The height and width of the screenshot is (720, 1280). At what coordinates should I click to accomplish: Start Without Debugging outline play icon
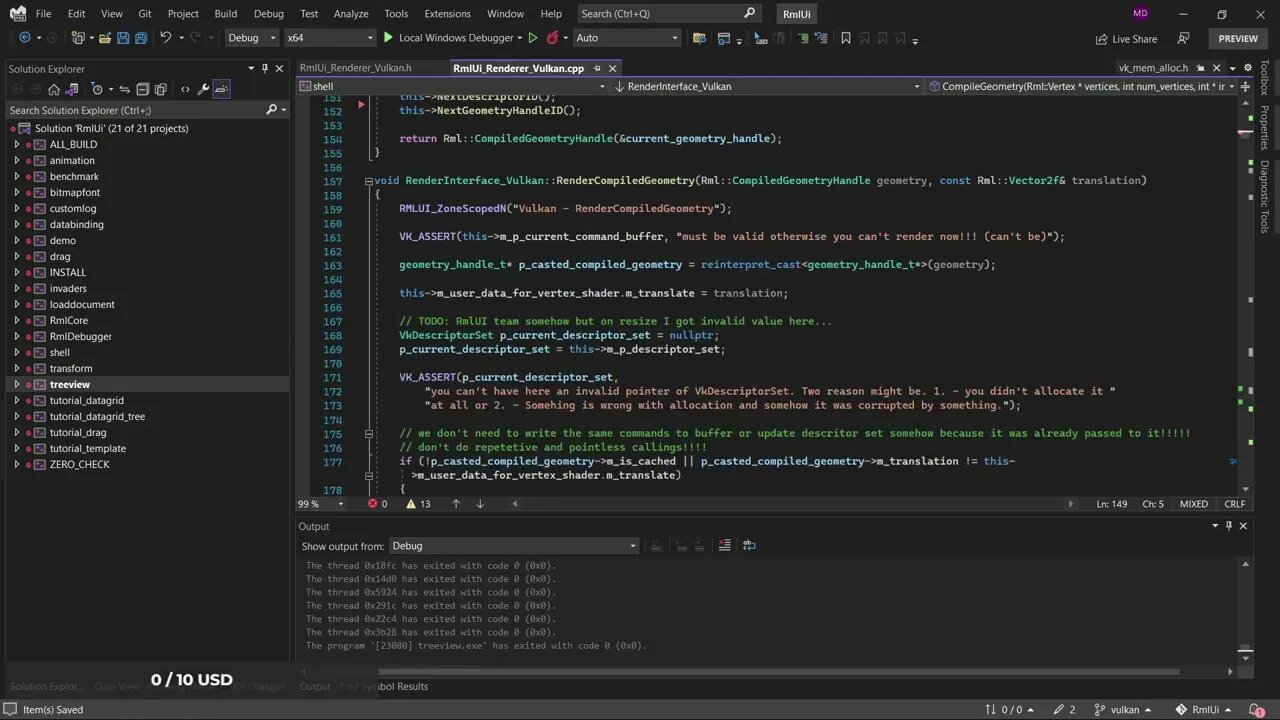point(533,38)
